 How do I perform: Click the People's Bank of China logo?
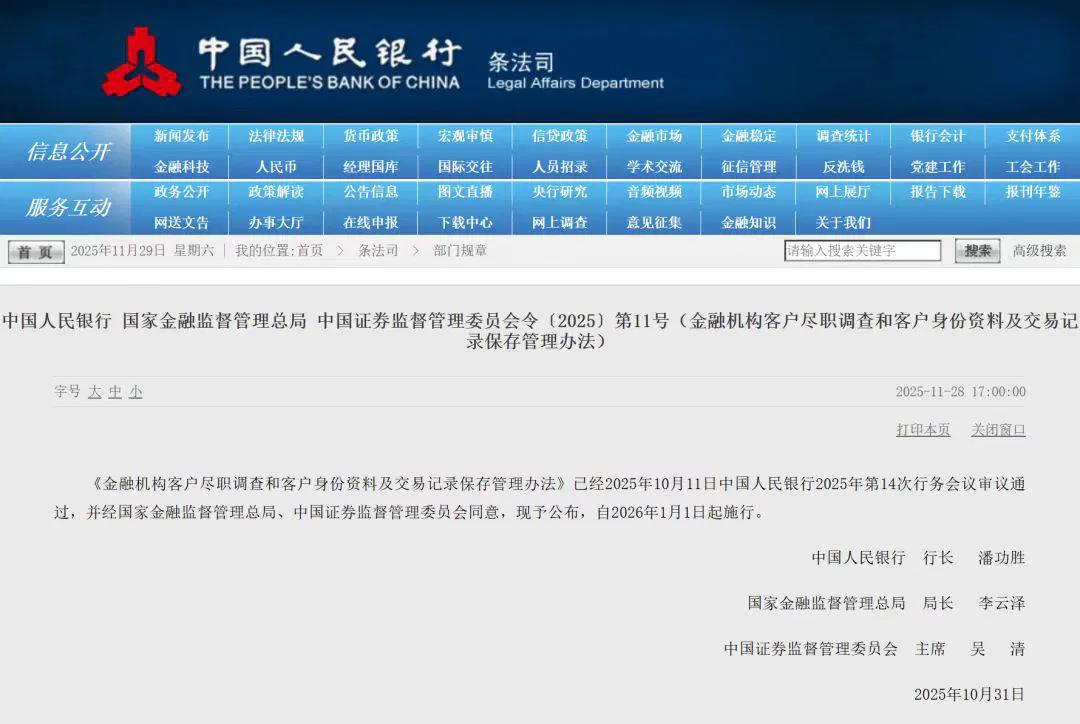pyautogui.click(x=142, y=62)
